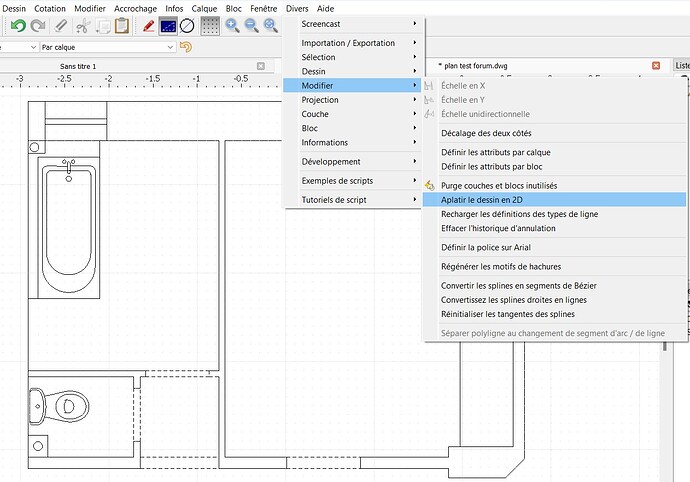Screen dimensions: 690x482
Task: Click the Échelle en X entry
Action: point(554,85)
